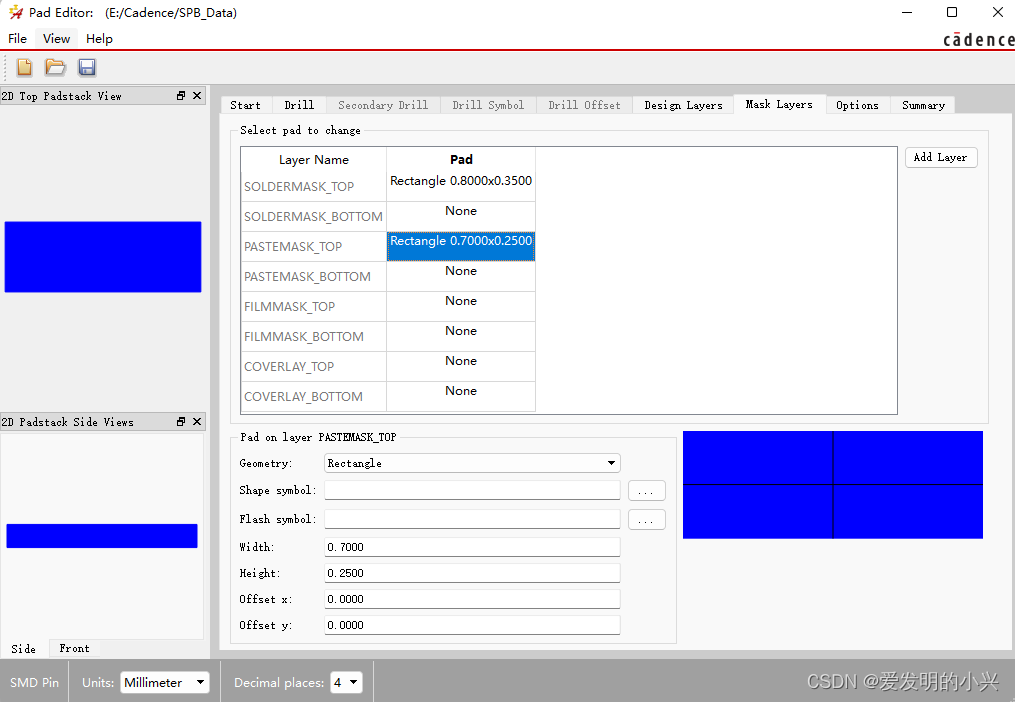The width and height of the screenshot is (1015, 702).
Task: Undock the 2D Top Padstack View panel
Action: pos(181,96)
